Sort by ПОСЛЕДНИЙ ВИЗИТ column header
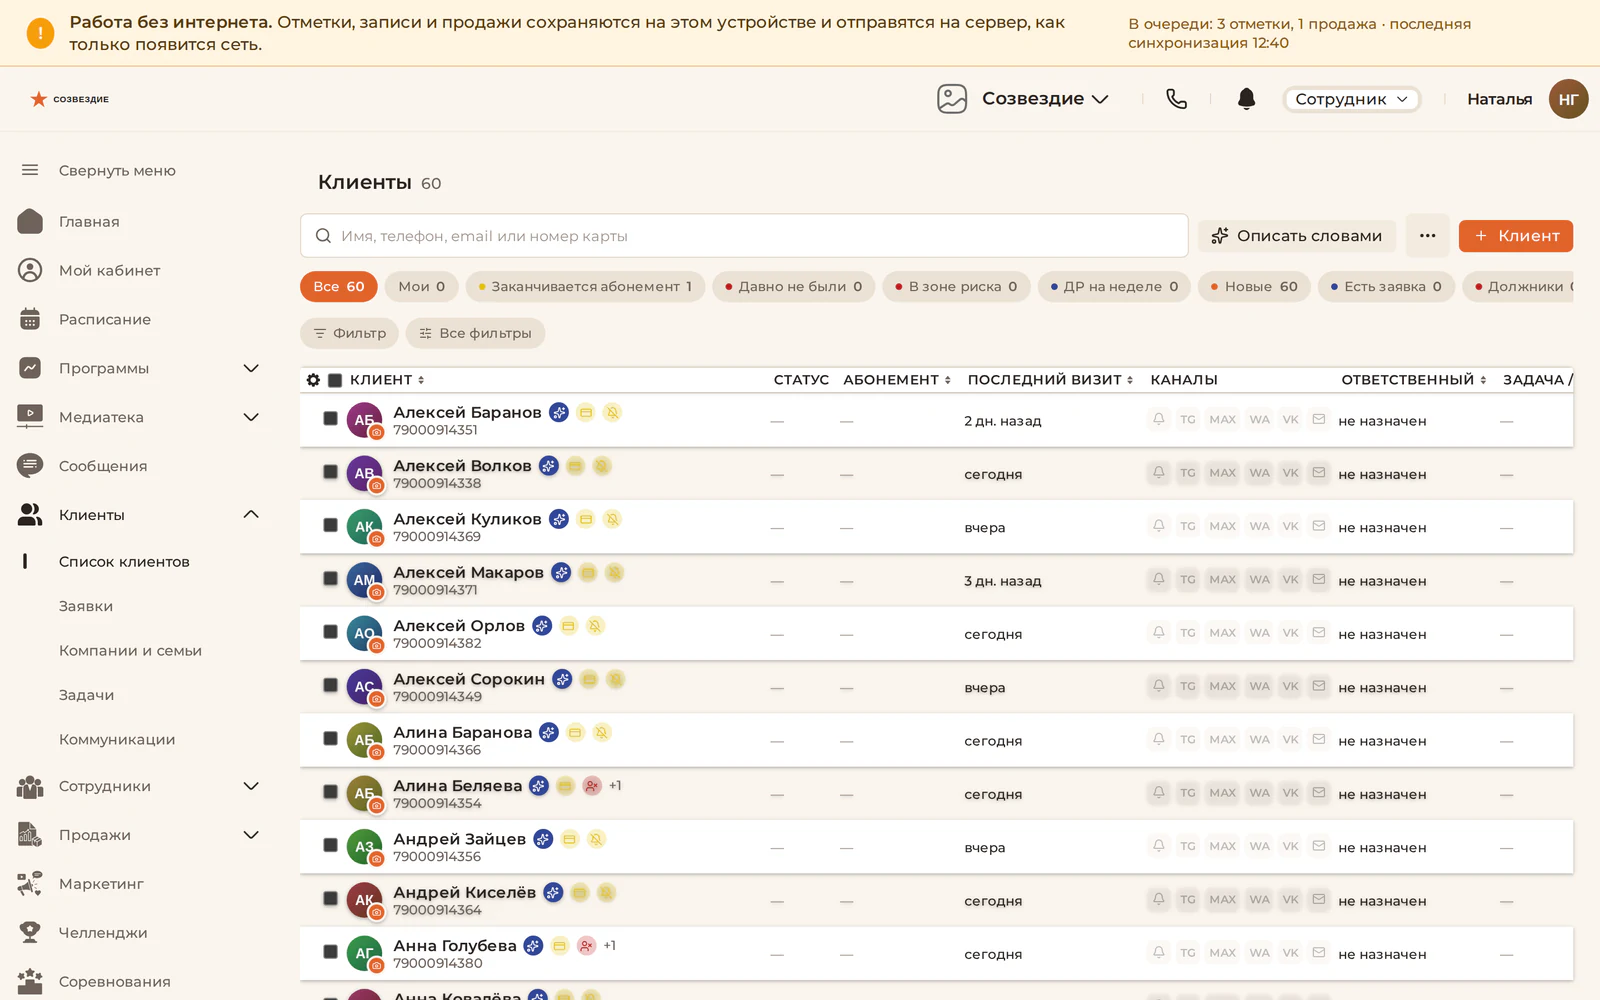The height and width of the screenshot is (1000, 1600). tap(1050, 380)
